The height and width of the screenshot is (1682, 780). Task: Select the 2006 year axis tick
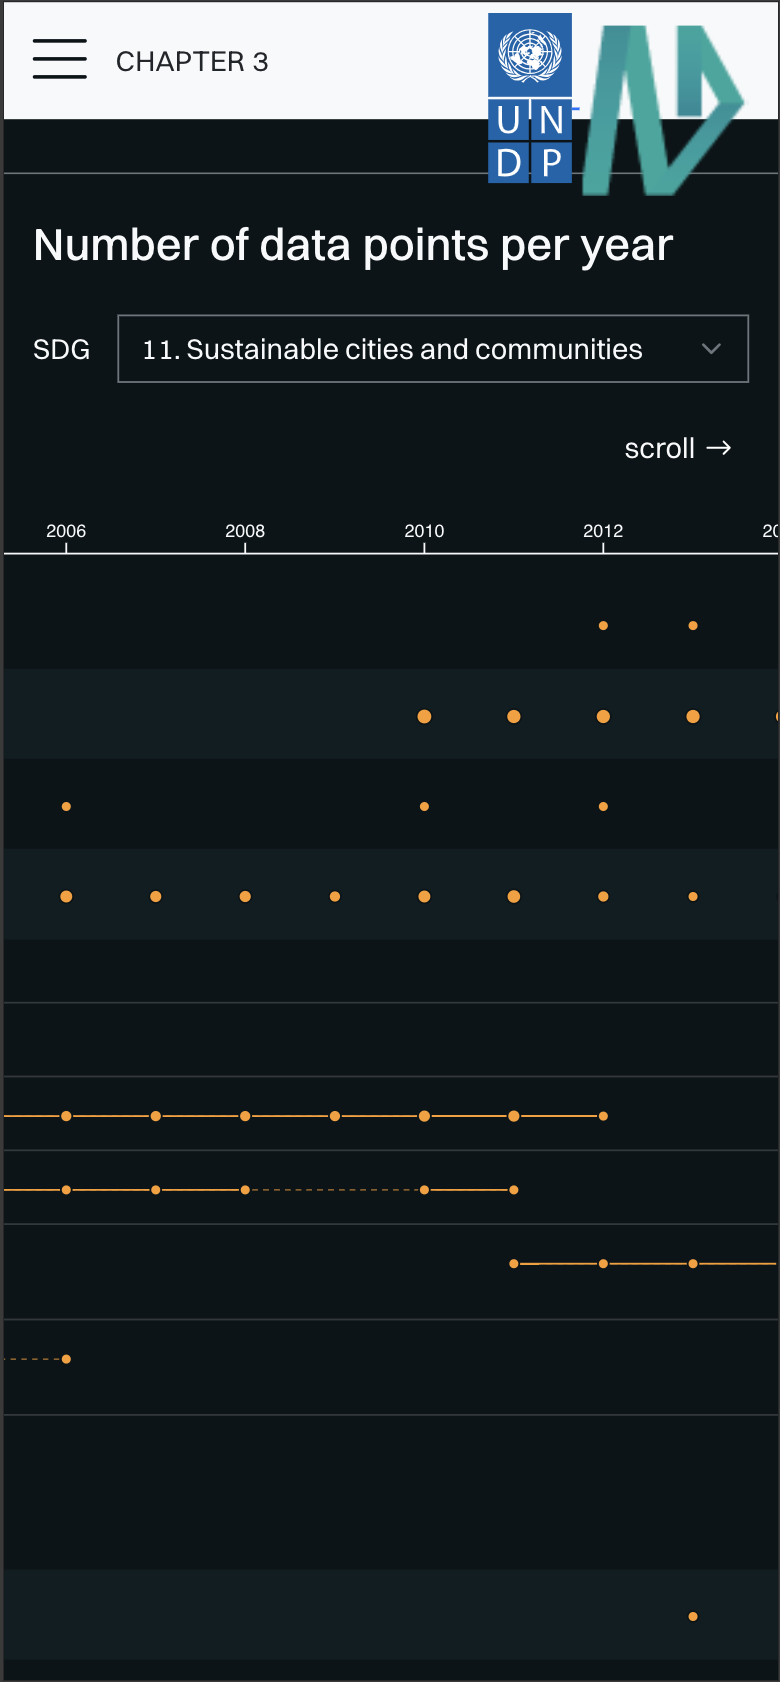66,531
